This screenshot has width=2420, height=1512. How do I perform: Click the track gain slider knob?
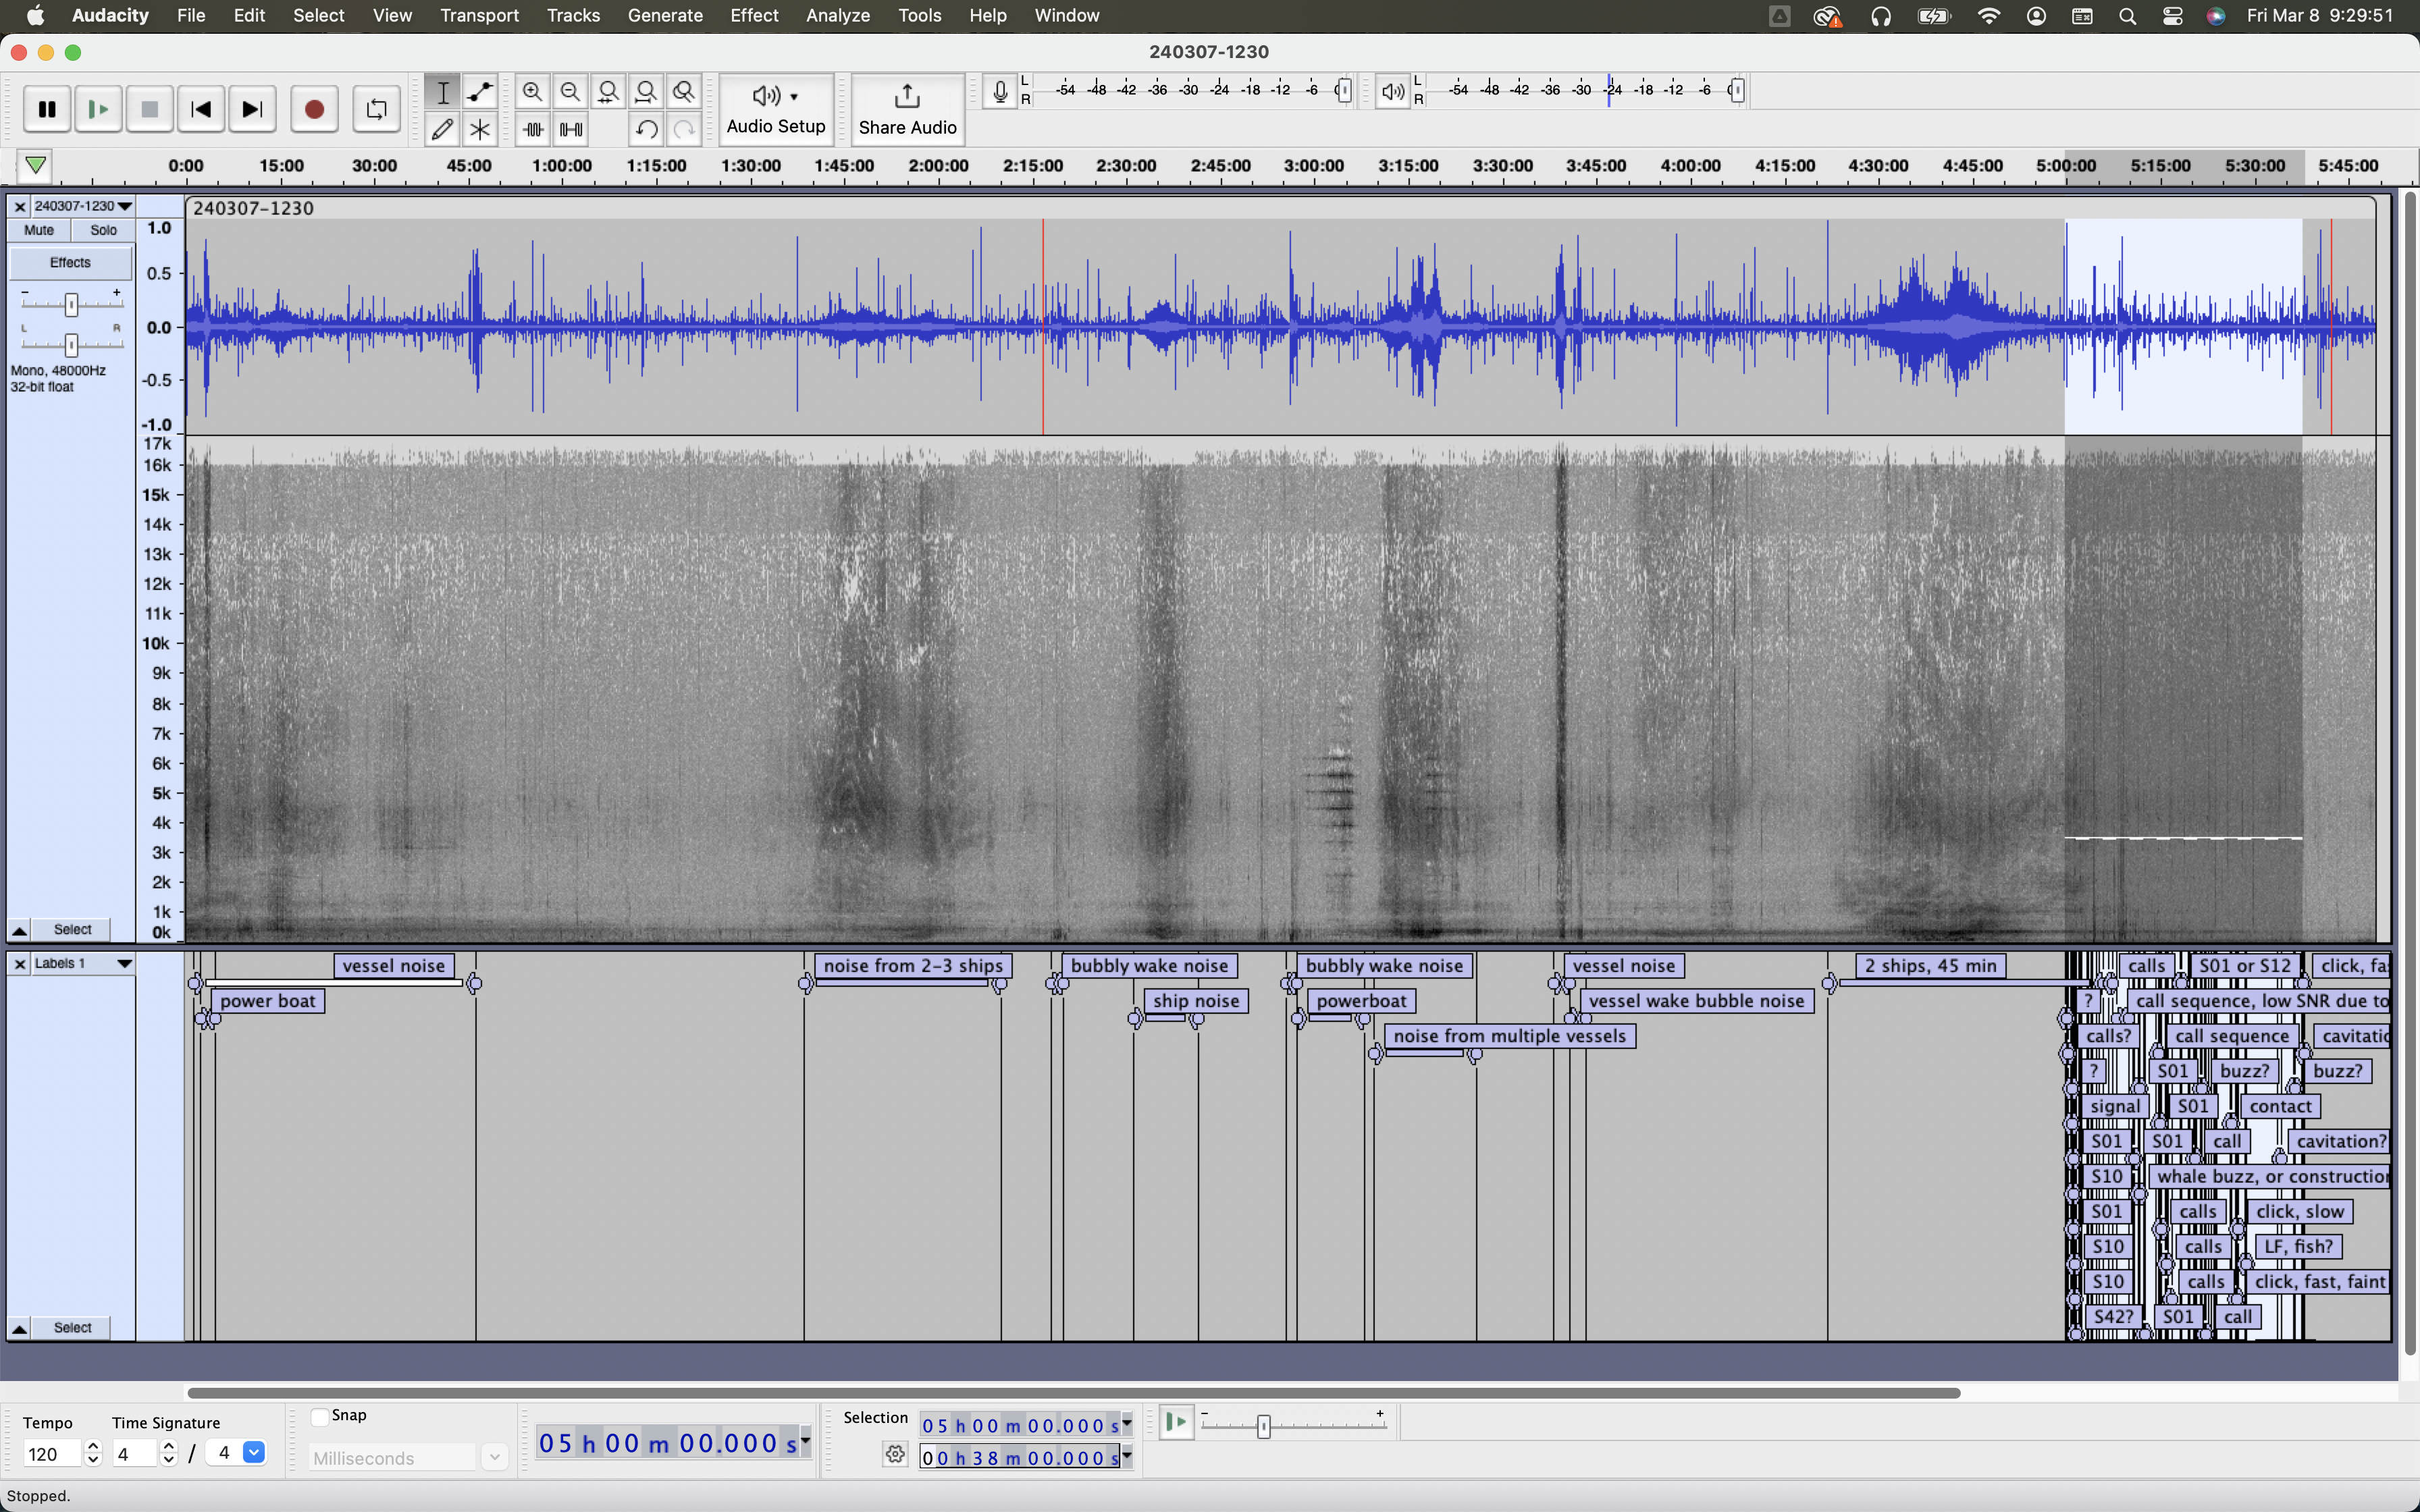pyautogui.click(x=71, y=304)
